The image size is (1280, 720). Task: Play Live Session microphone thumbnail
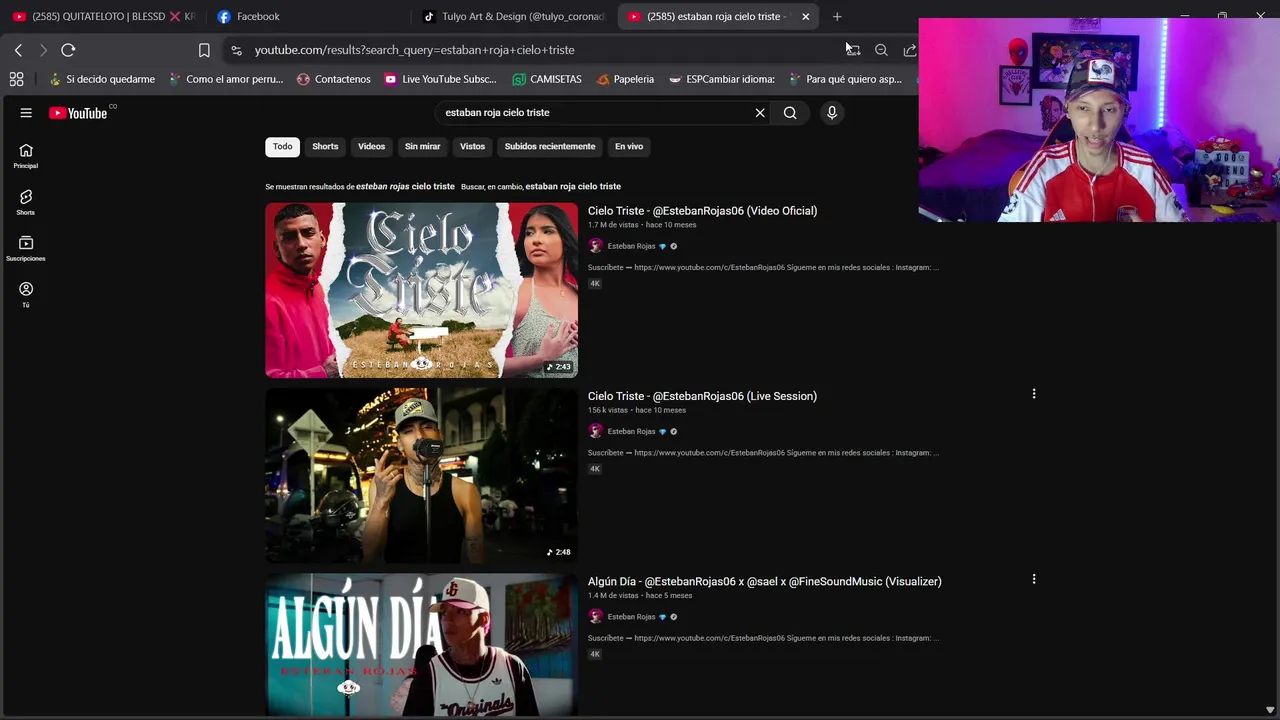(421, 476)
